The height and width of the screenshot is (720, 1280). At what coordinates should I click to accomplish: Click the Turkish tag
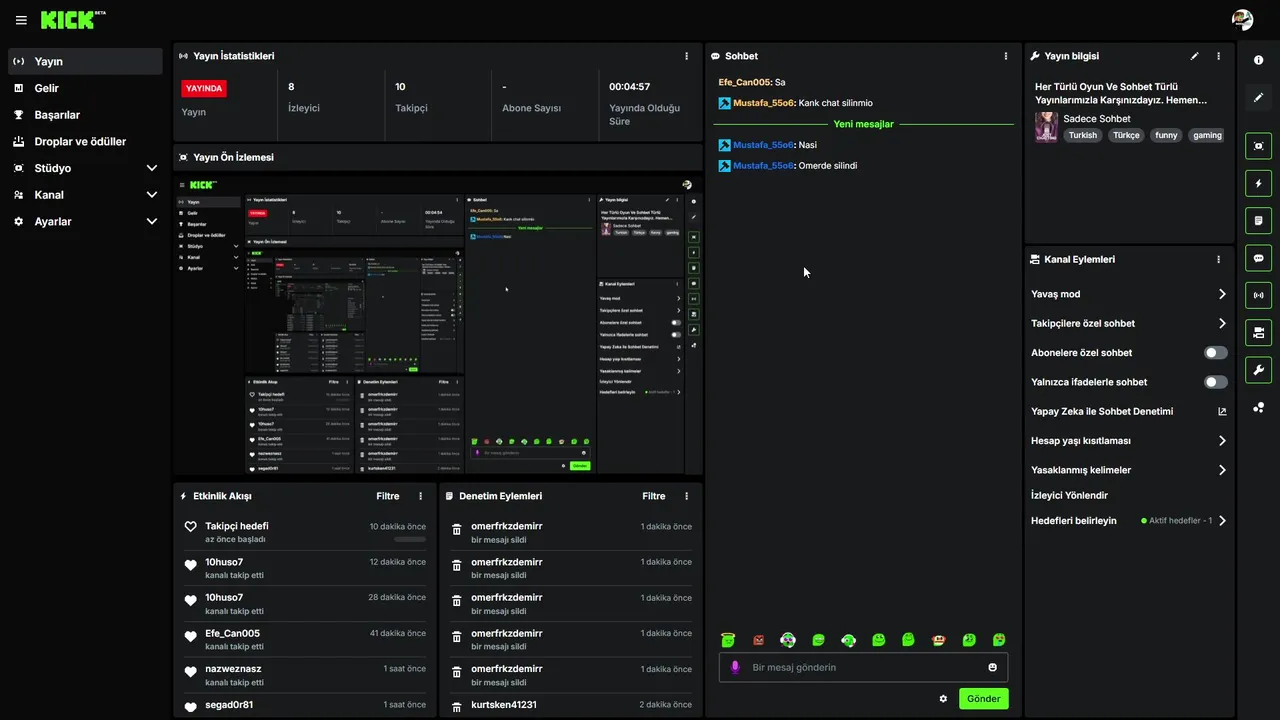point(1082,135)
